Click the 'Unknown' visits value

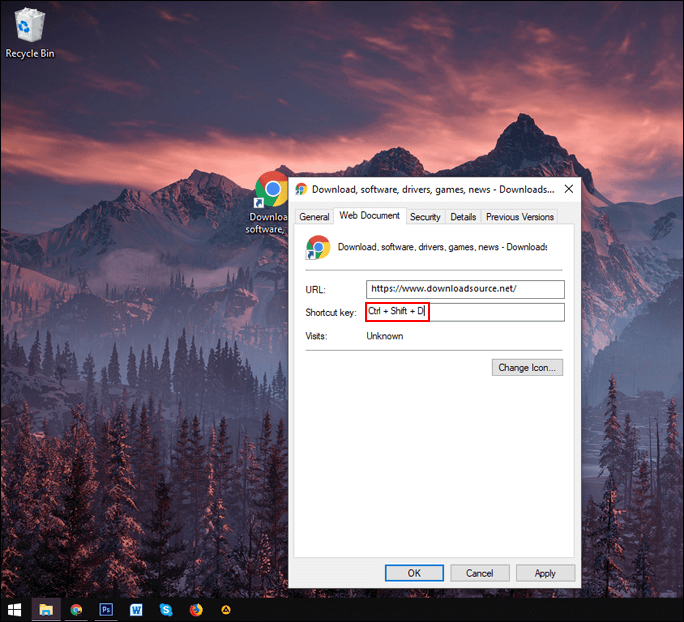coord(385,336)
